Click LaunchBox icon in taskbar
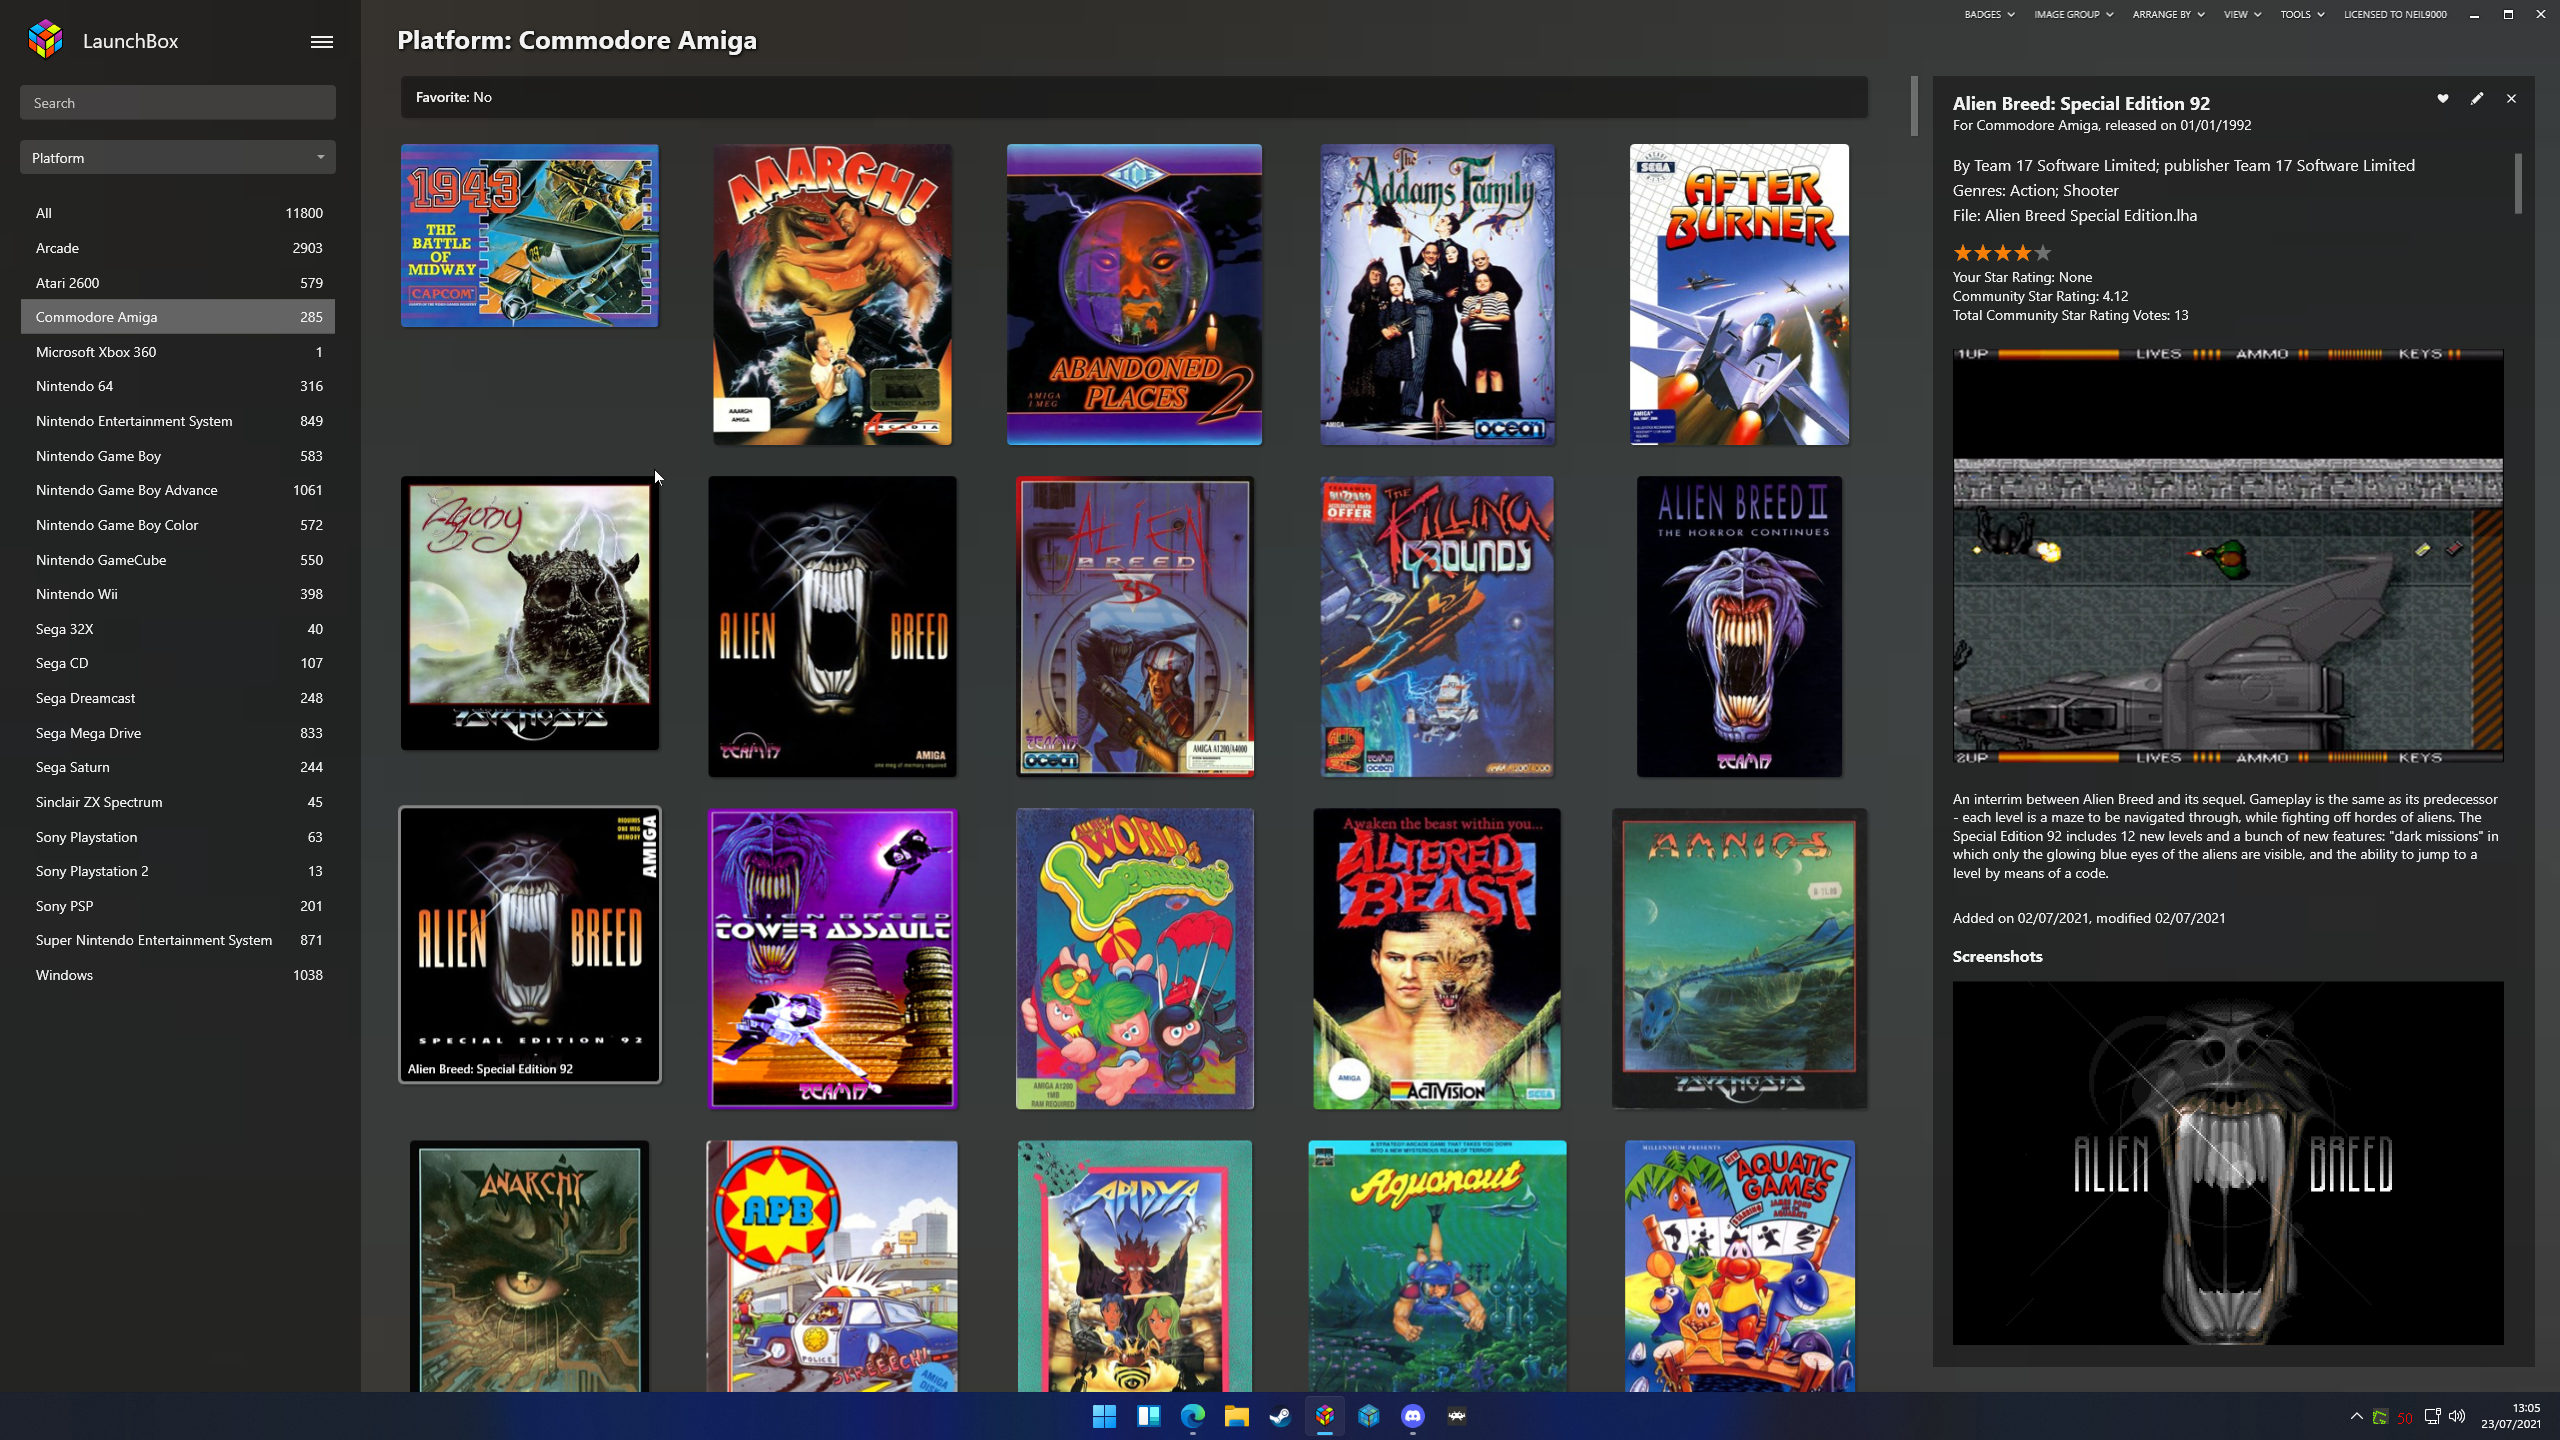Screen dimensions: 2560x1440 1324,1416
